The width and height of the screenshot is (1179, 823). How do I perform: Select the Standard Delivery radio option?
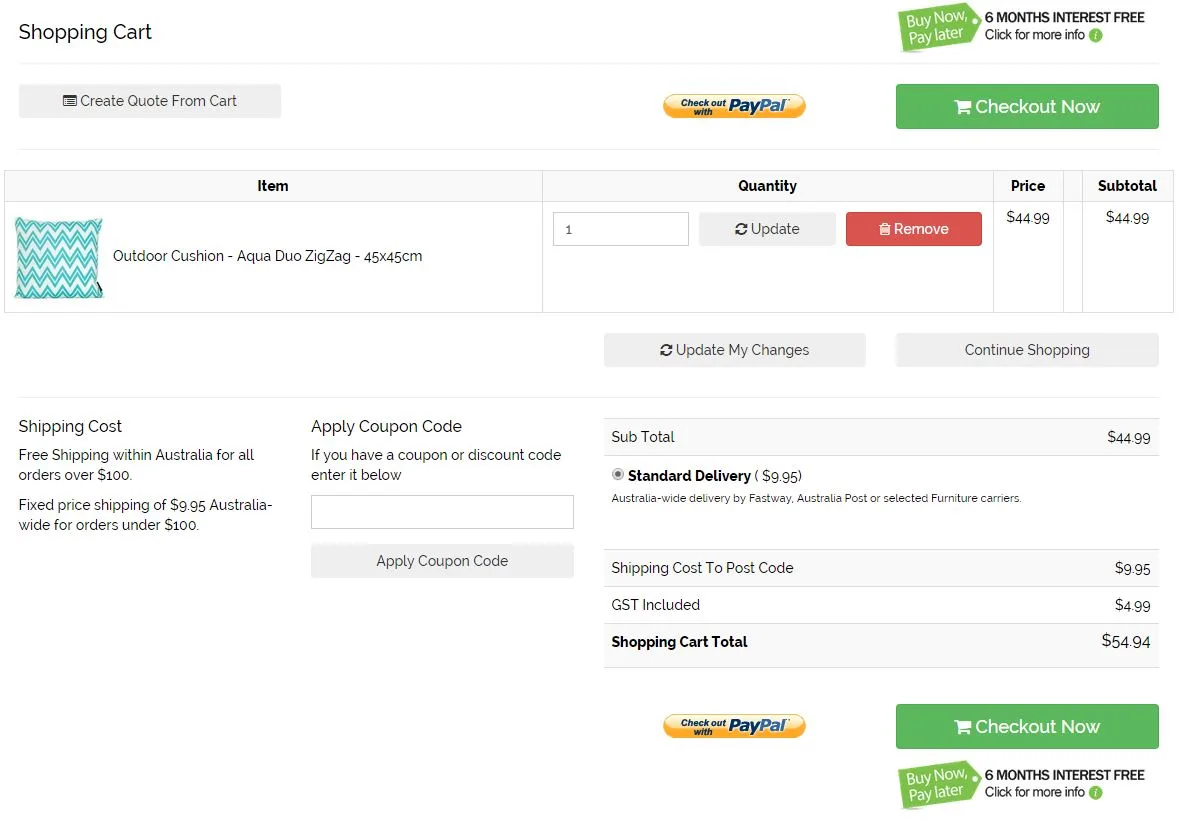(x=618, y=475)
